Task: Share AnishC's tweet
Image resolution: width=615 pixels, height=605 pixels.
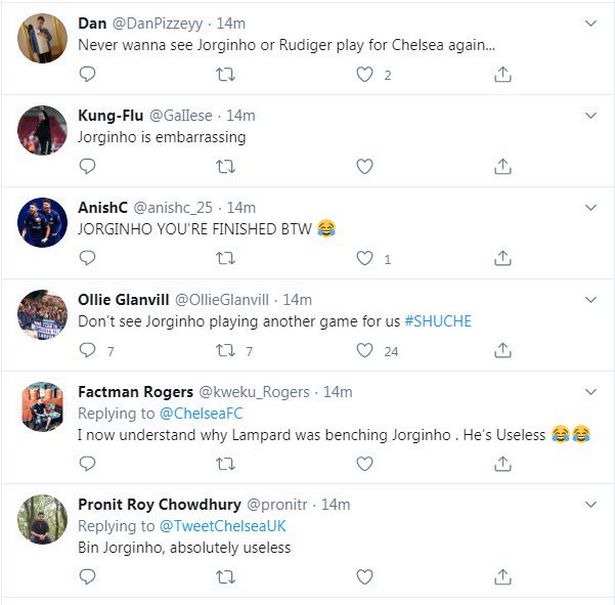Action: pyautogui.click(x=503, y=258)
